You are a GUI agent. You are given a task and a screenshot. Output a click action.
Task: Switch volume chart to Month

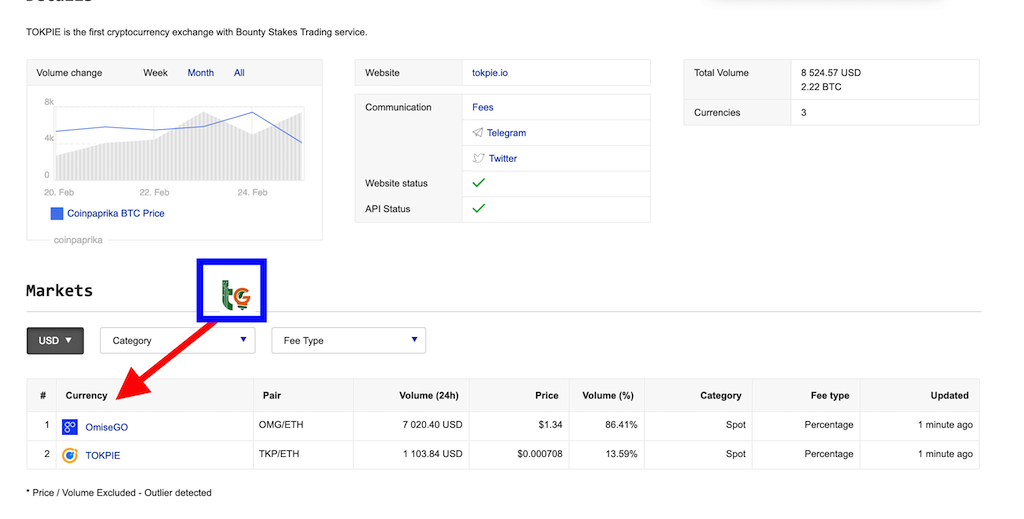(x=200, y=72)
